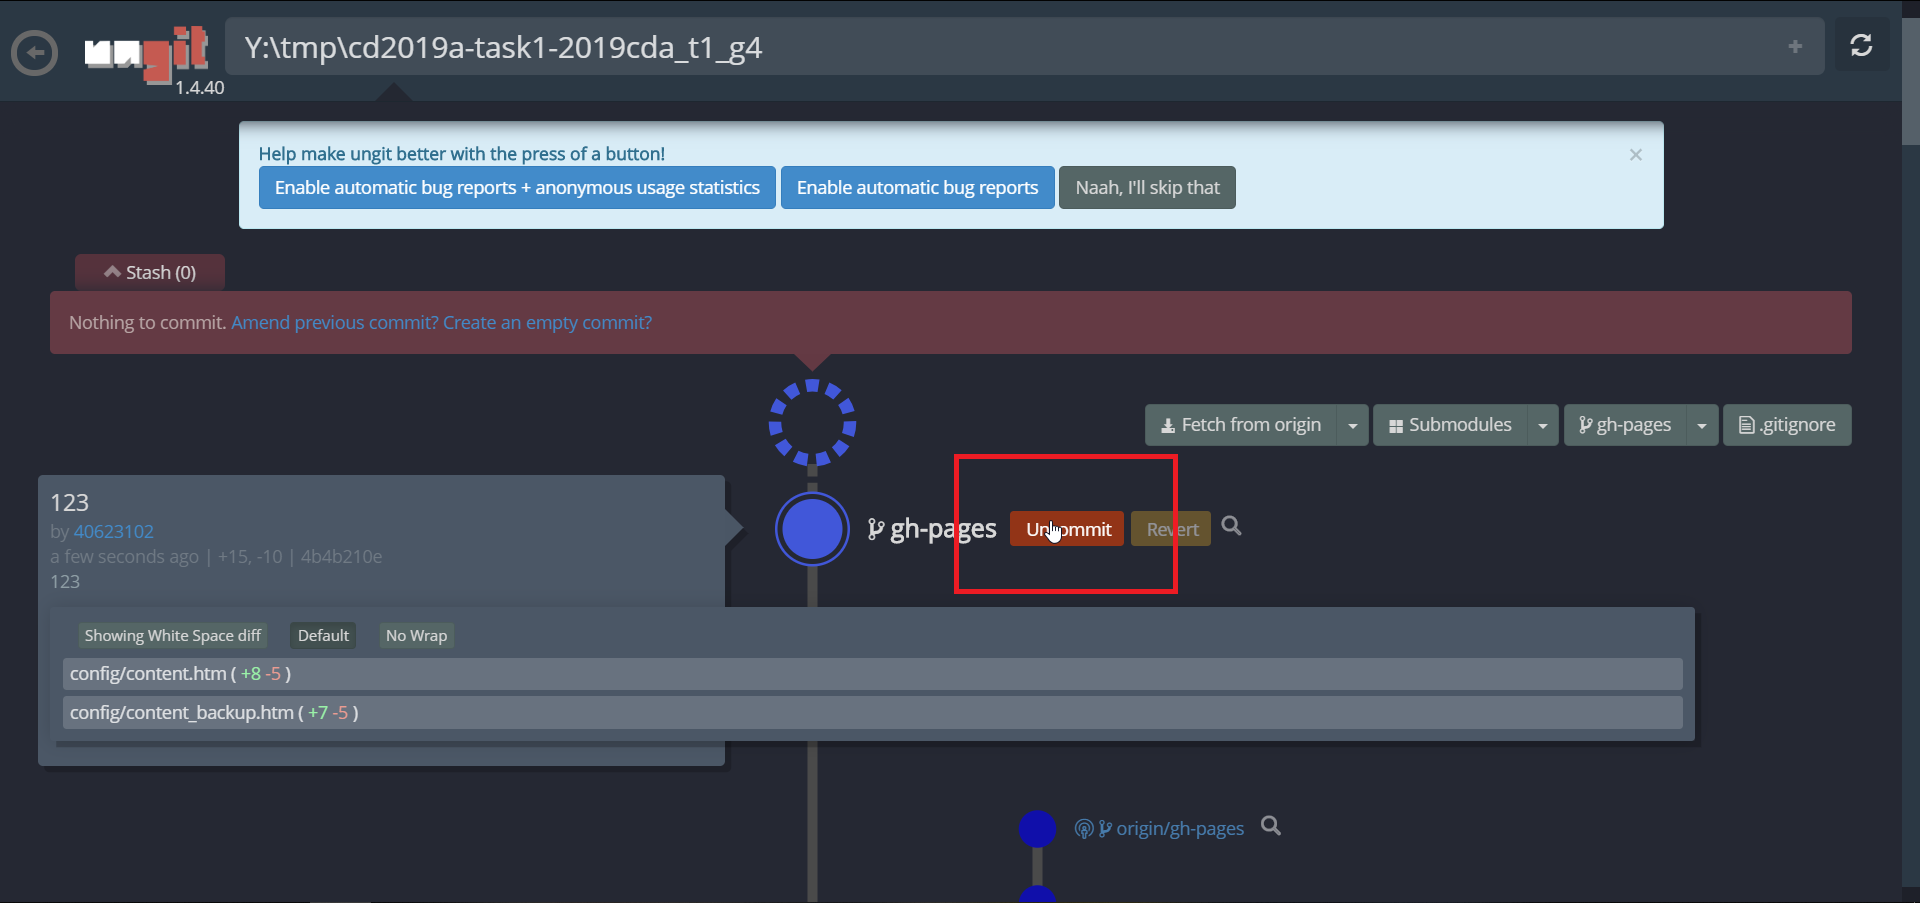
Task: Click the dashed circle staging node
Action: (812, 423)
